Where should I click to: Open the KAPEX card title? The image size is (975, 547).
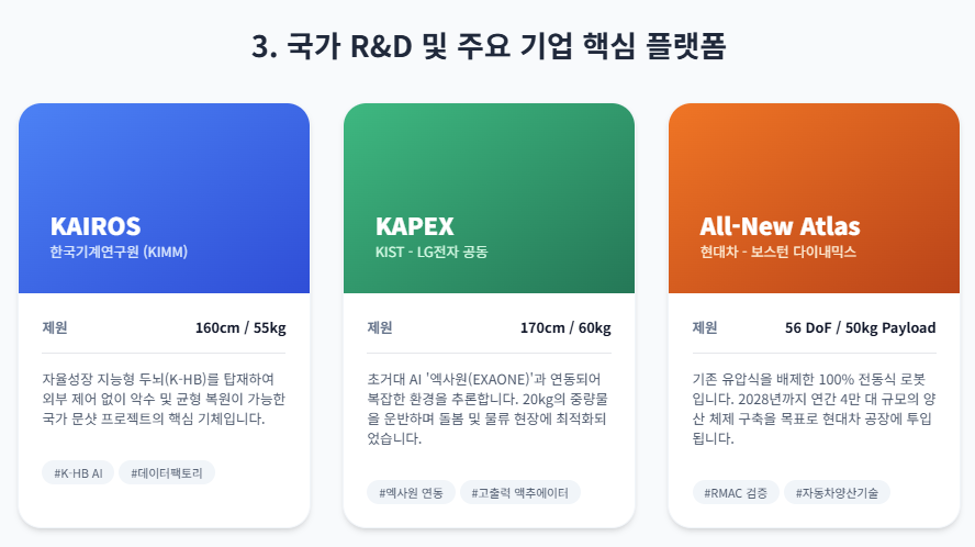[x=415, y=226]
